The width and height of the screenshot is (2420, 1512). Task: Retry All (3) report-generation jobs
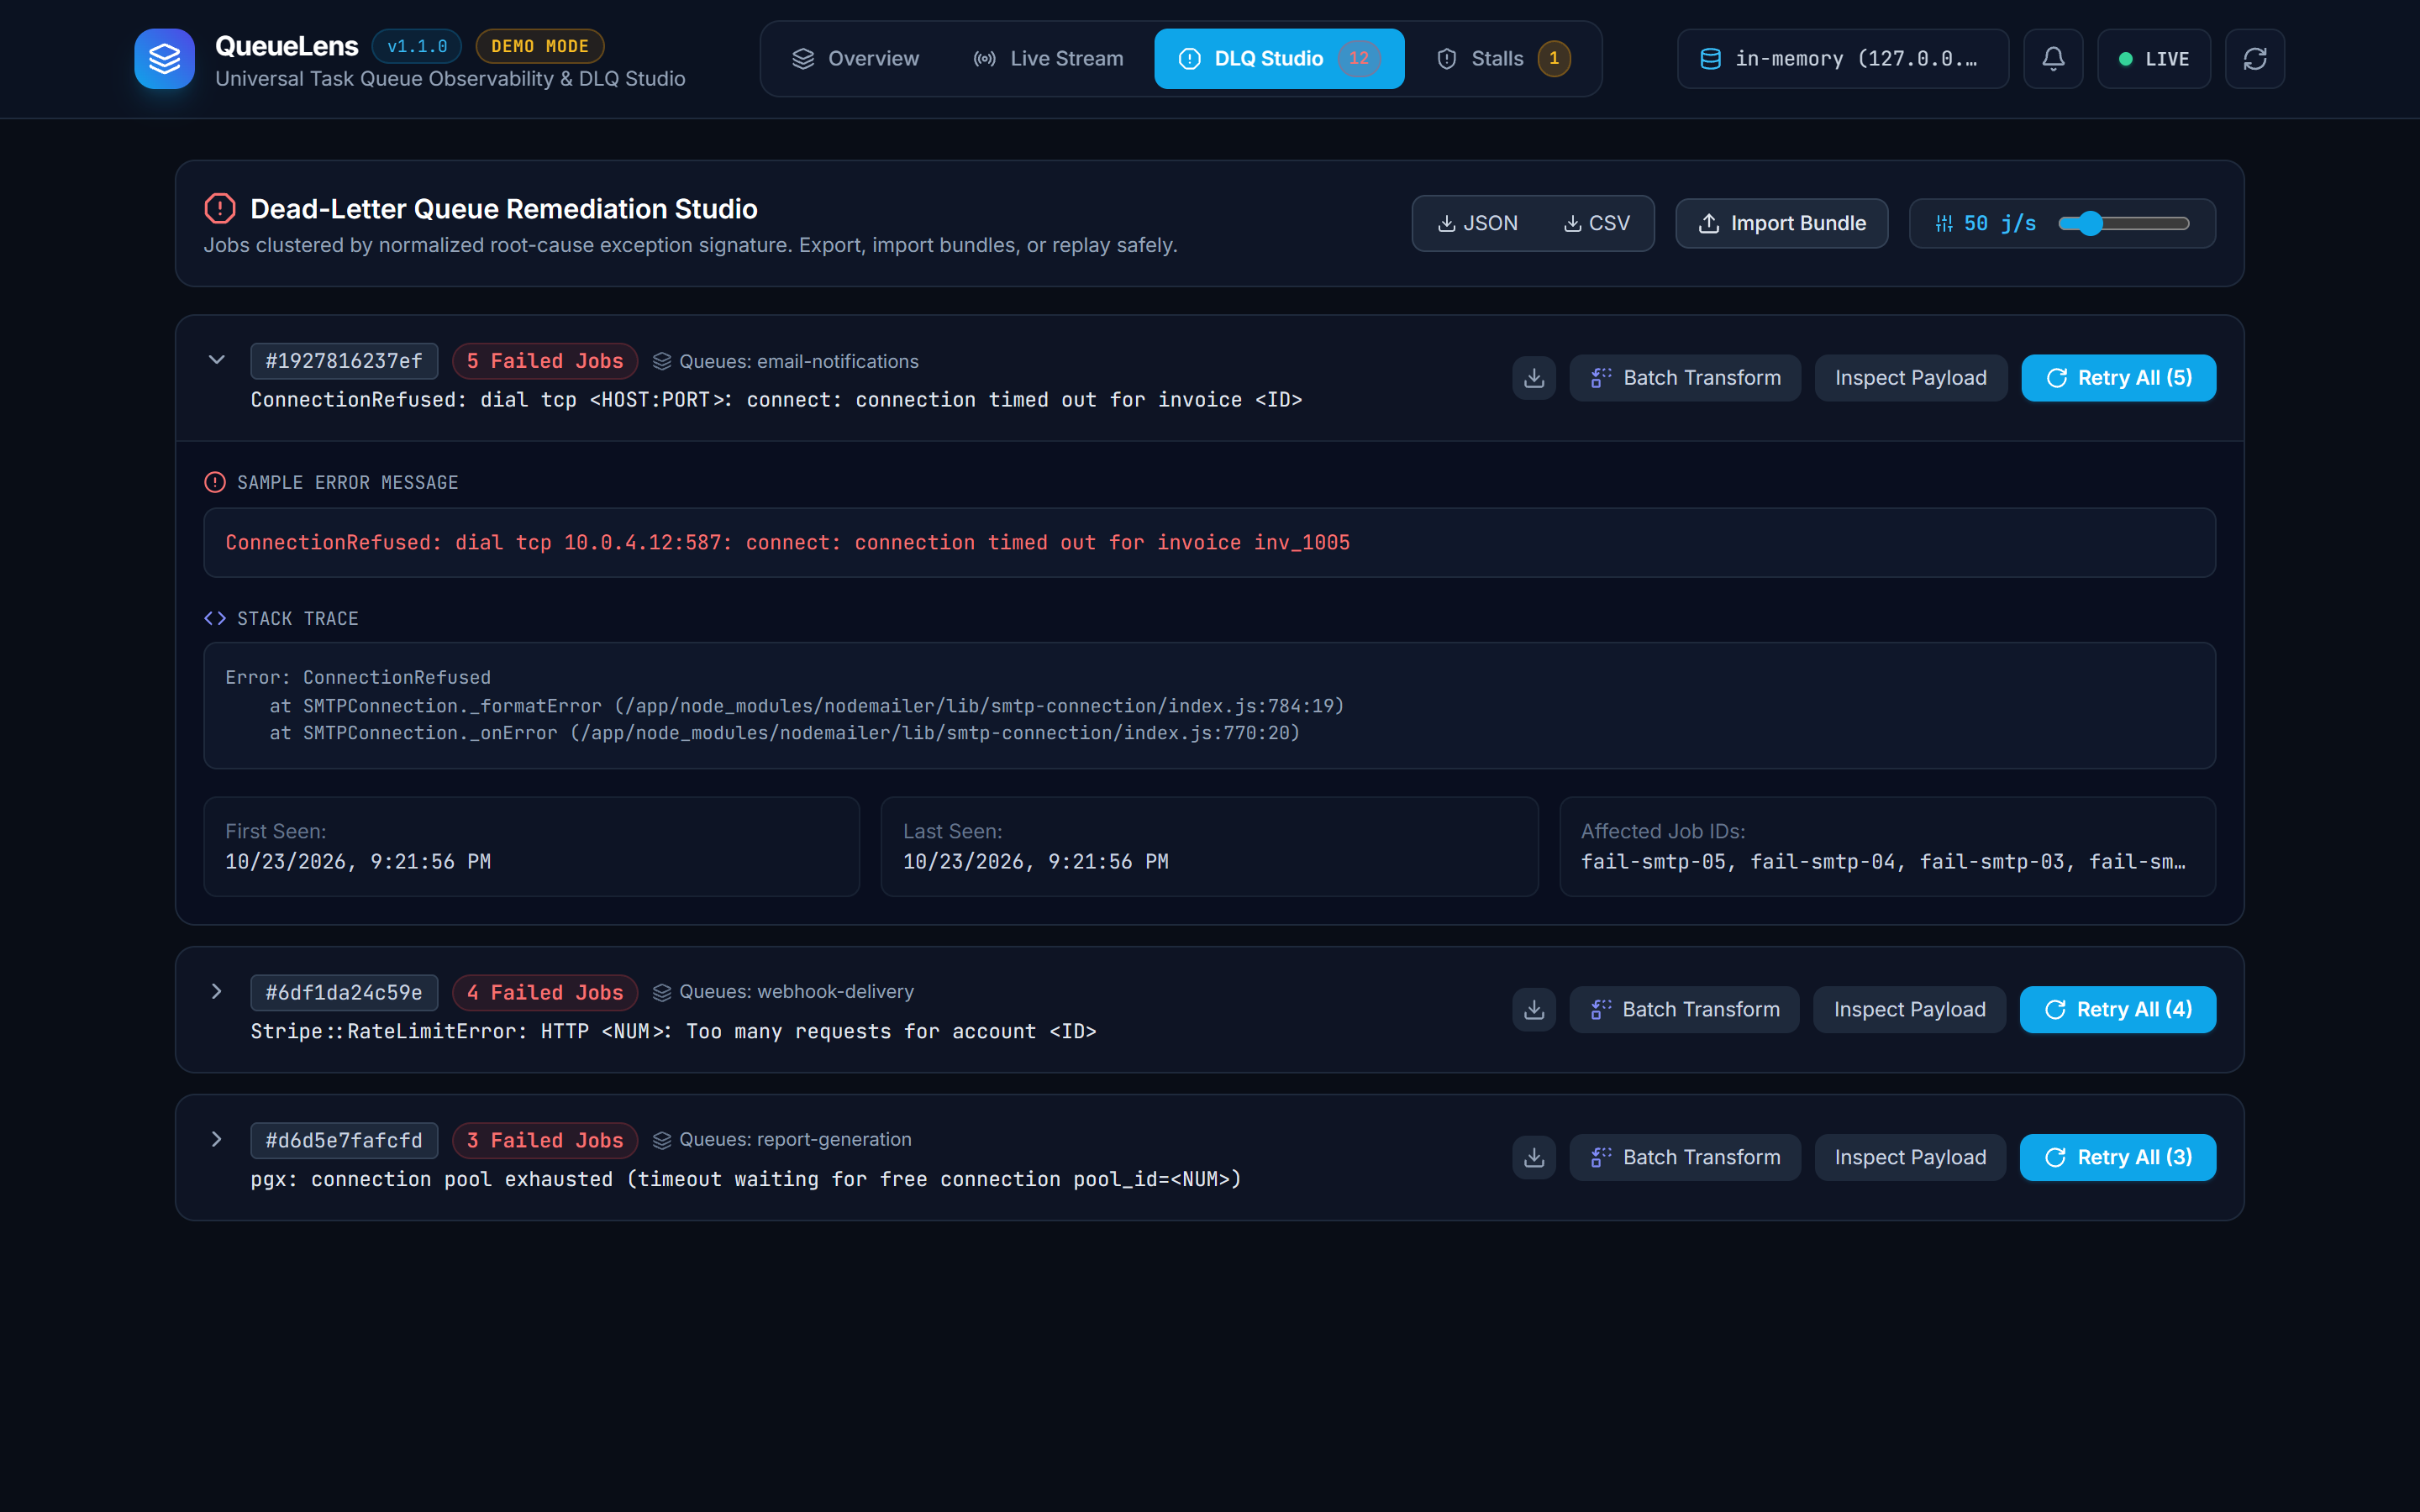[2118, 1157]
